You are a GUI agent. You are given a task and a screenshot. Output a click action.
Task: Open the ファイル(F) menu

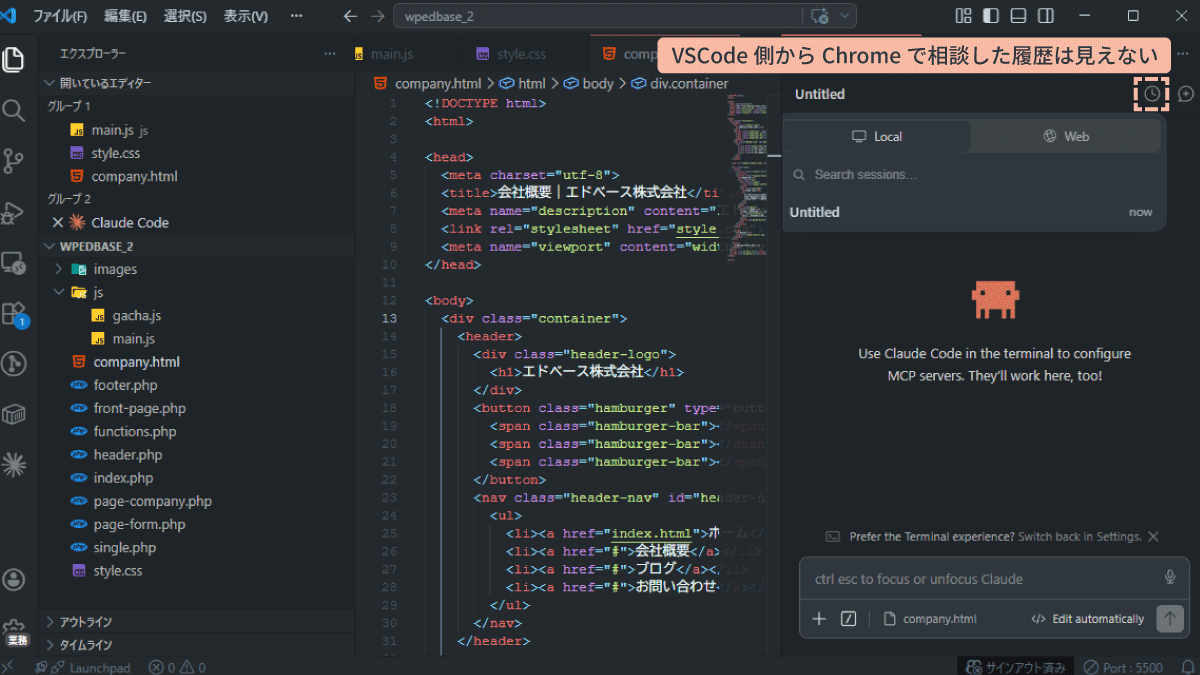60,16
